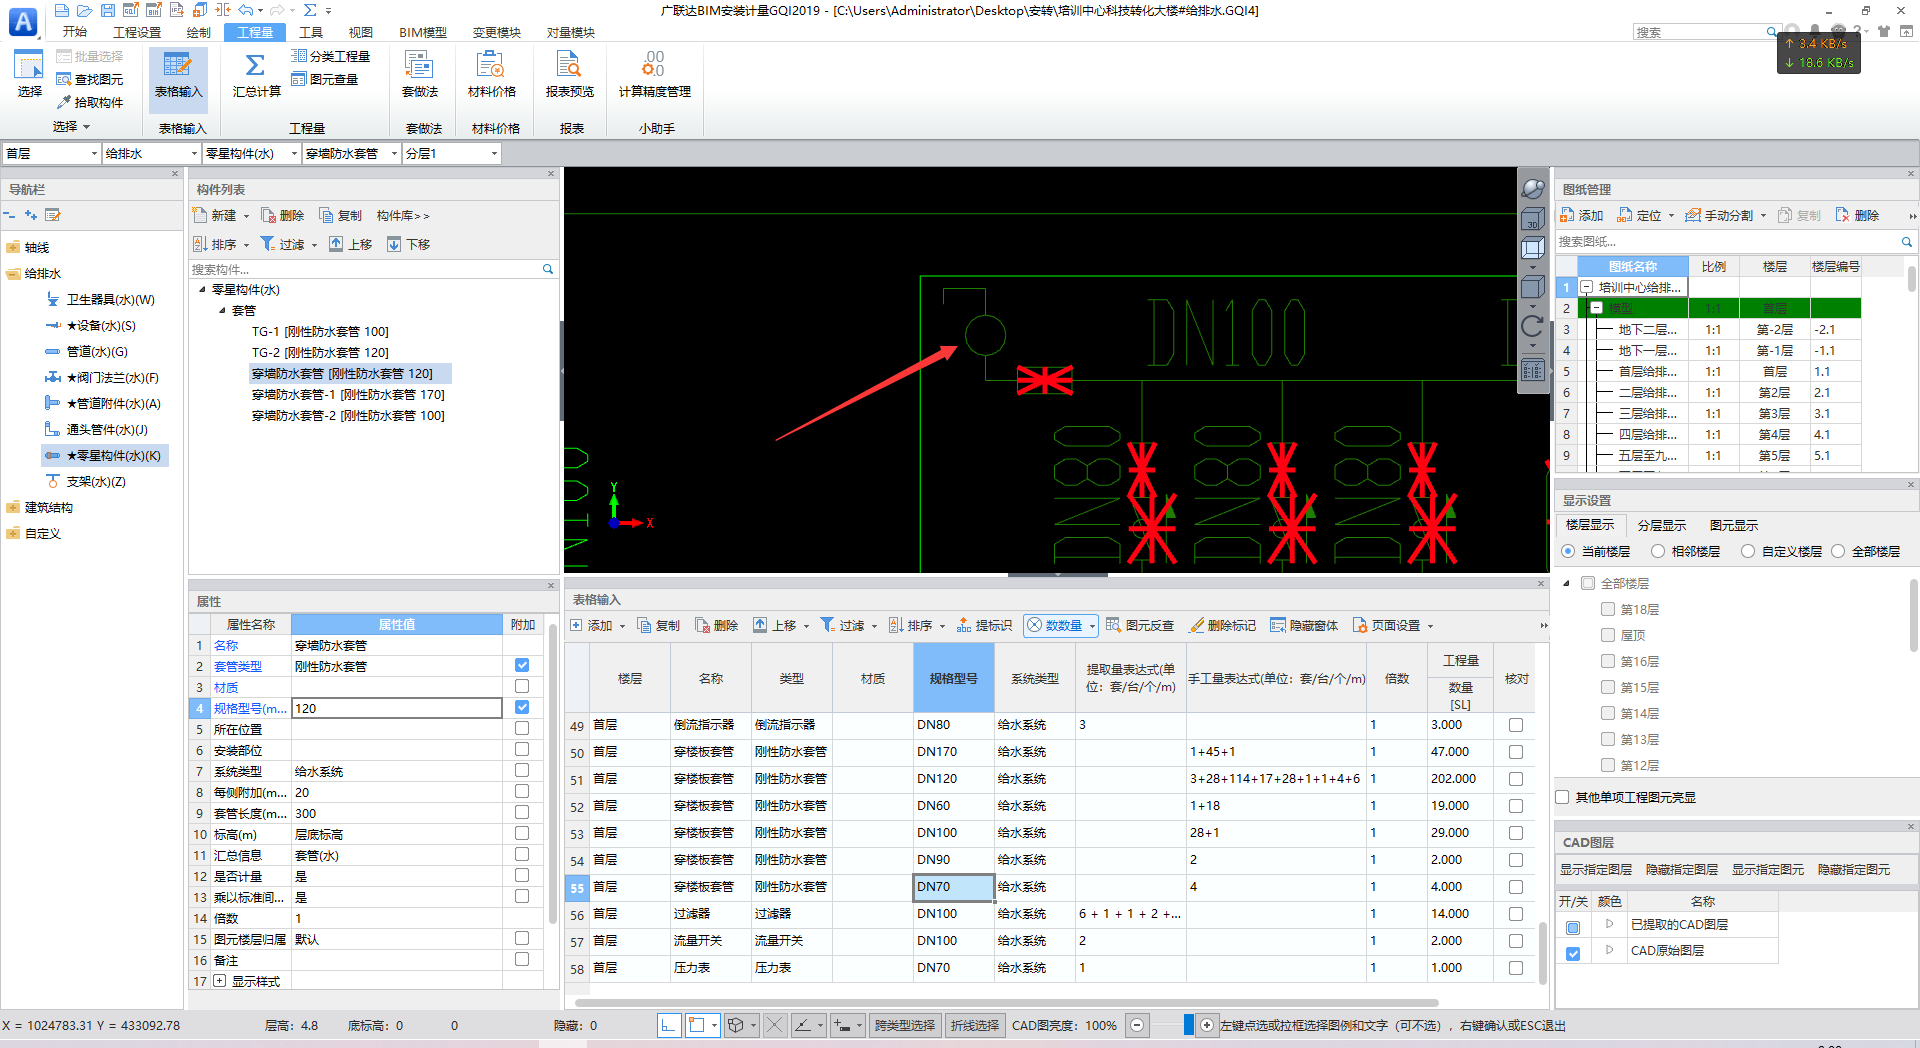Switch to 图元显示 tab

click(x=1733, y=525)
